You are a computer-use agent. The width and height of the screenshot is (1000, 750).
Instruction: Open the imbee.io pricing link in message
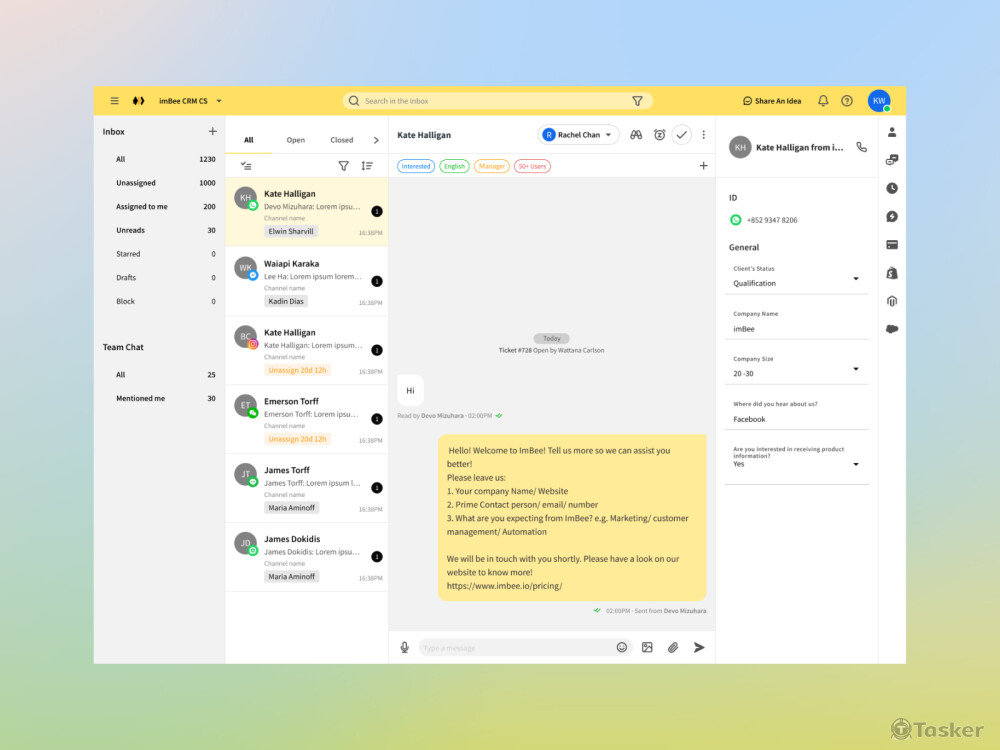504,586
